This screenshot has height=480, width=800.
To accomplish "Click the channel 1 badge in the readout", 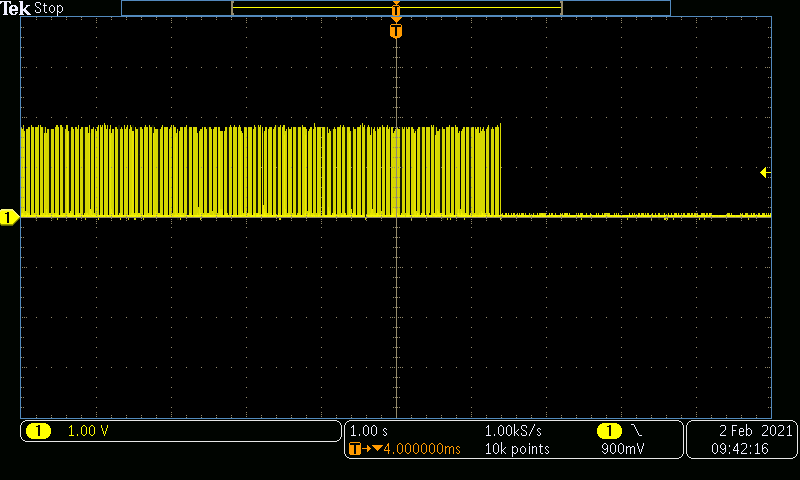I will pos(38,431).
